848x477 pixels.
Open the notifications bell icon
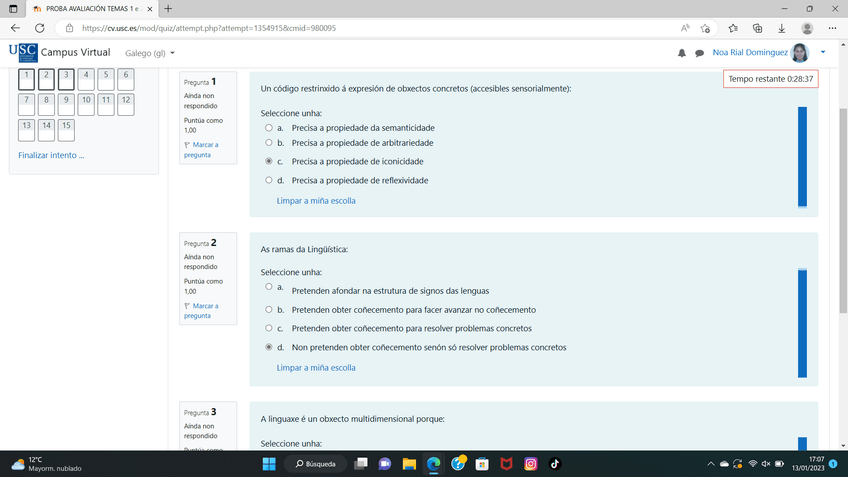point(681,53)
